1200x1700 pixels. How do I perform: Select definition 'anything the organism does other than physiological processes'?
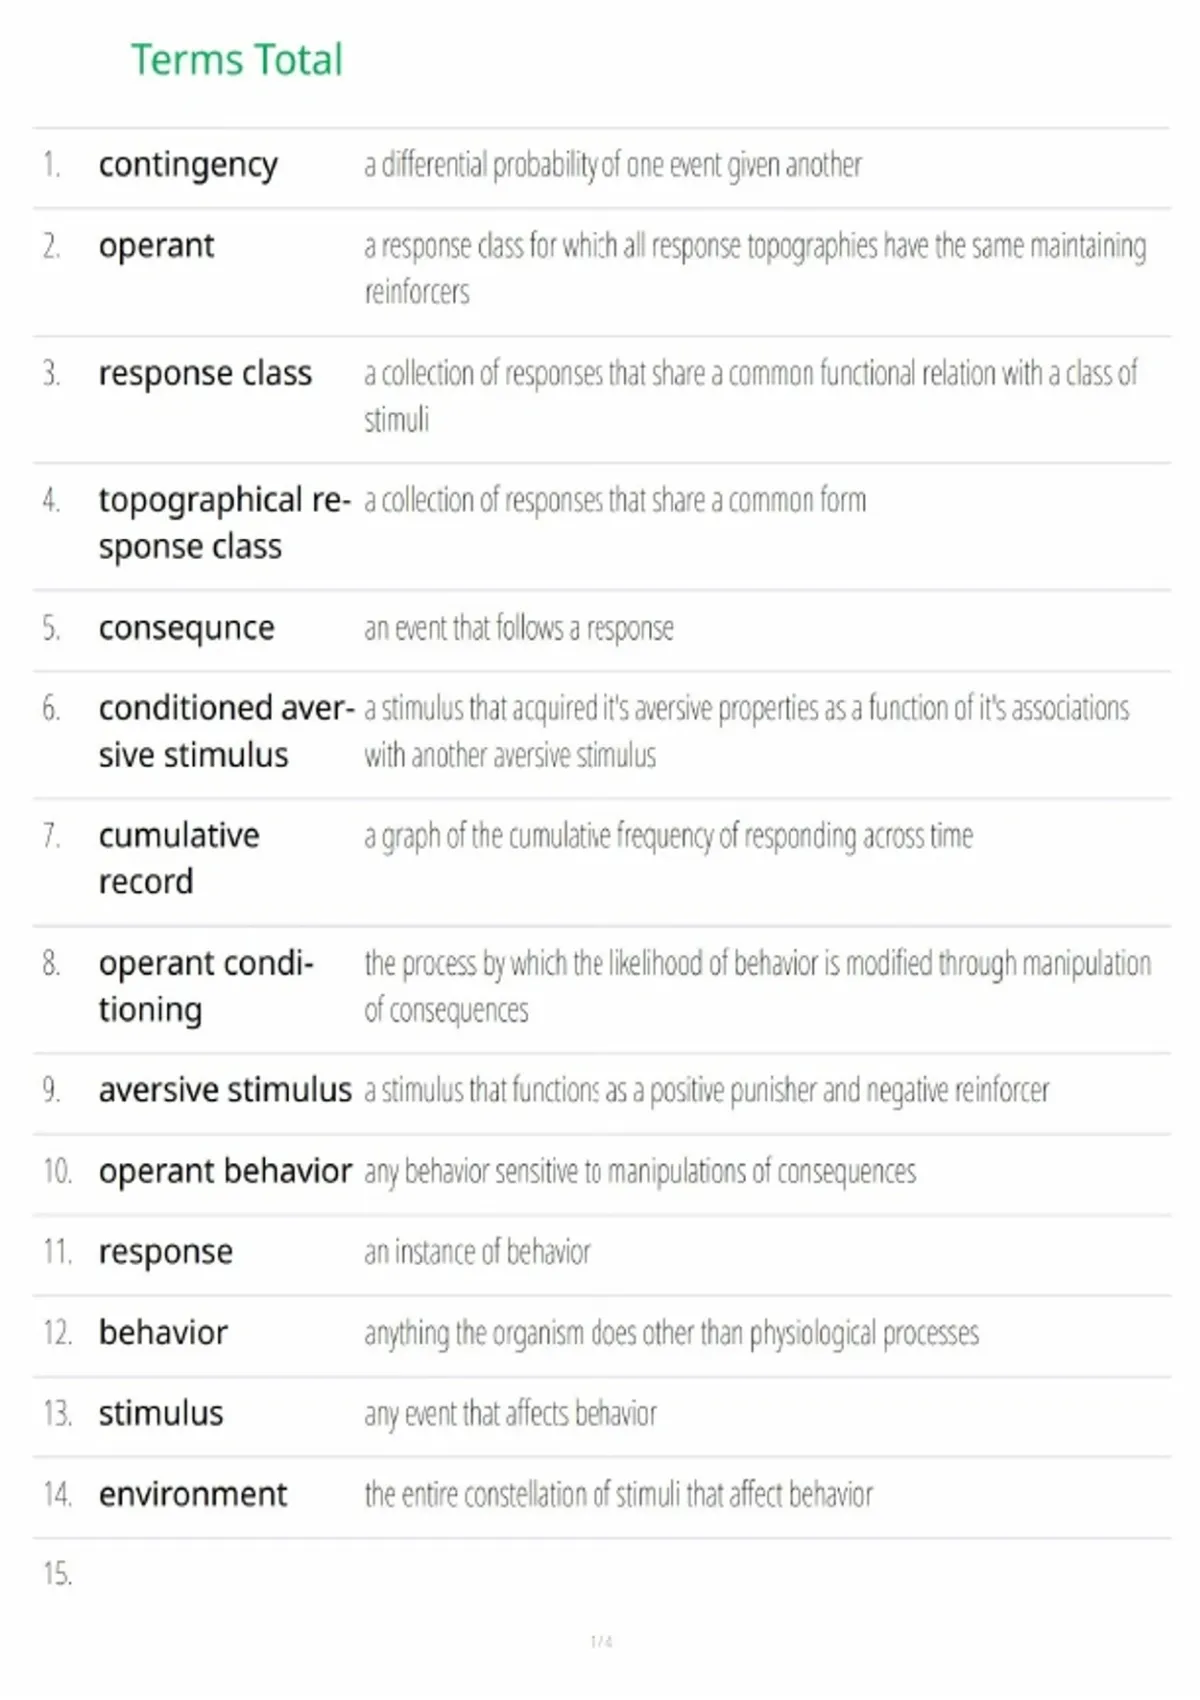pyautogui.click(x=671, y=1333)
